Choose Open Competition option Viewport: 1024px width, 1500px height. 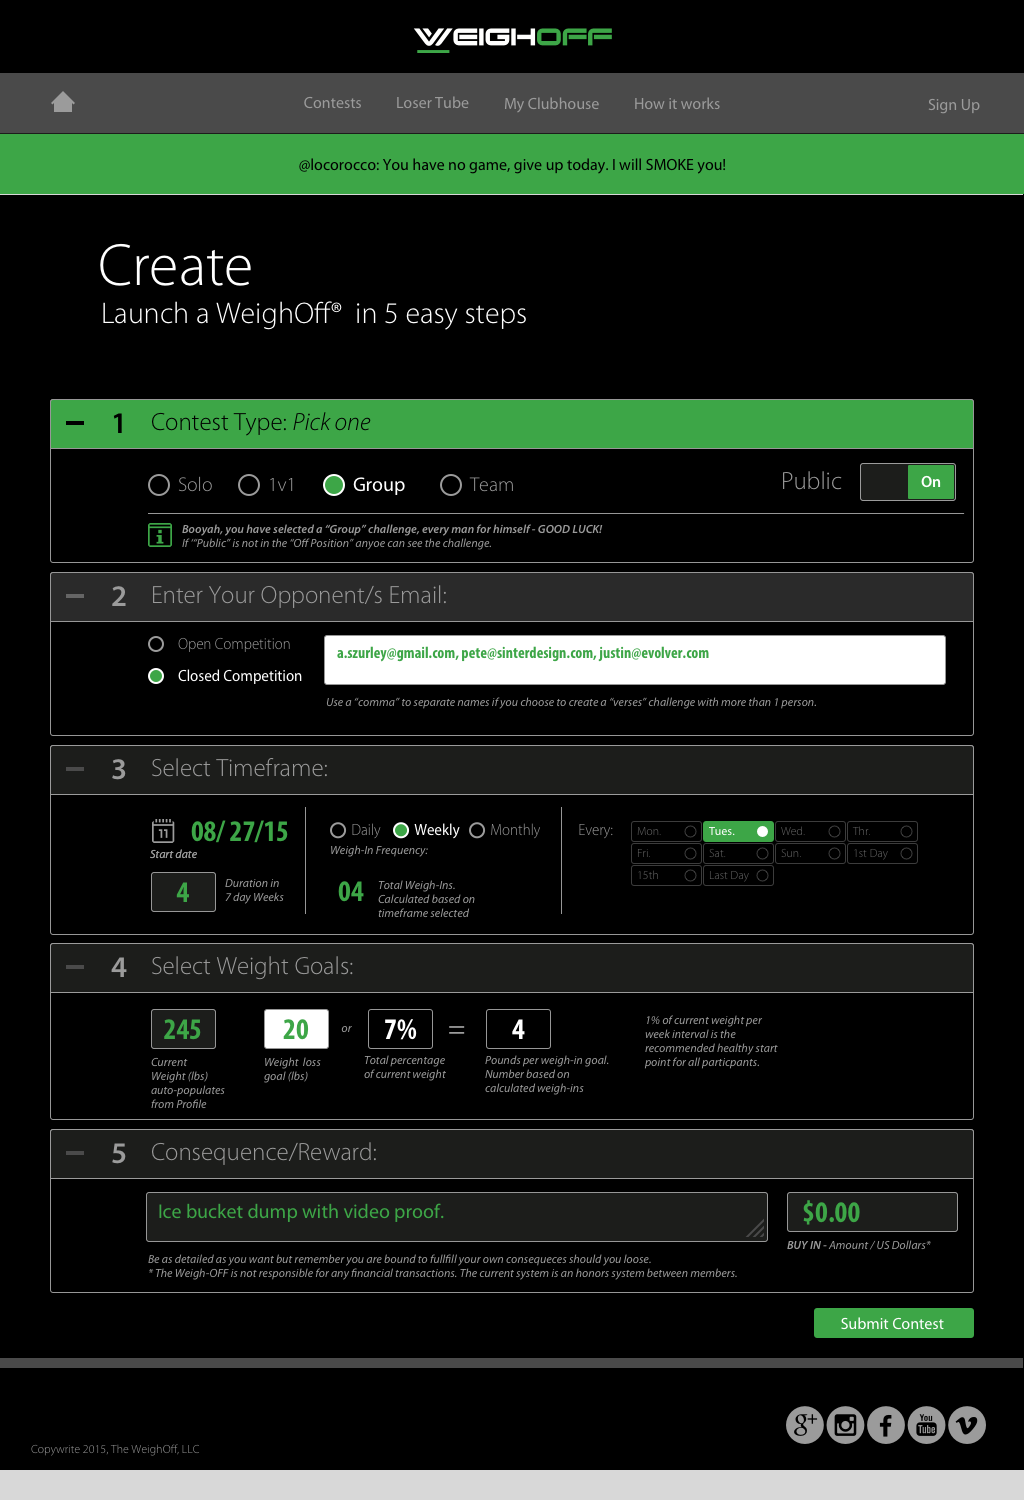tap(156, 644)
